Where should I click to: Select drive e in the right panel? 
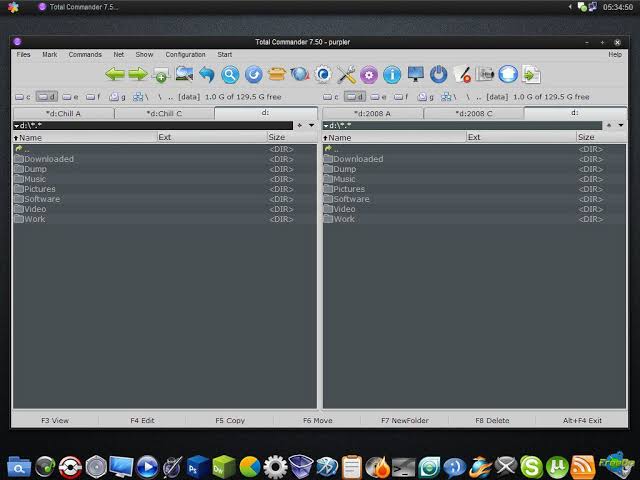(378, 97)
